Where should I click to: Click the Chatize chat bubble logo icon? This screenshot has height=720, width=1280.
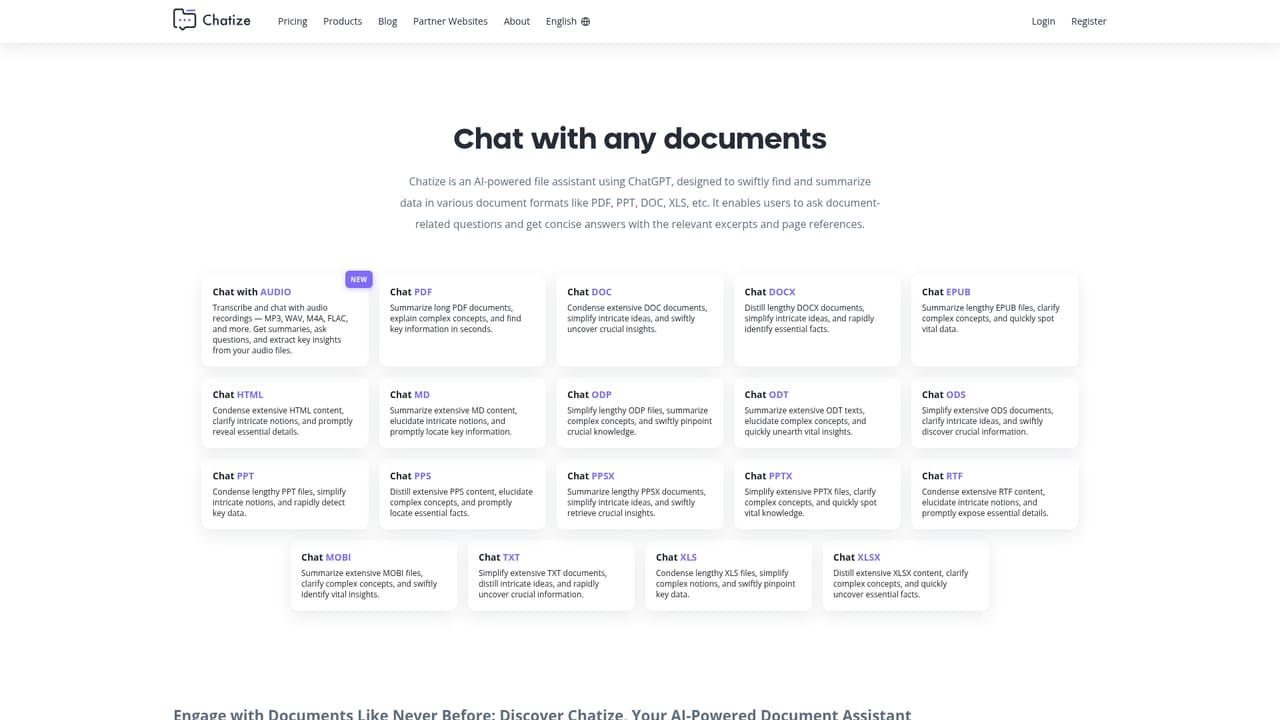coord(184,20)
